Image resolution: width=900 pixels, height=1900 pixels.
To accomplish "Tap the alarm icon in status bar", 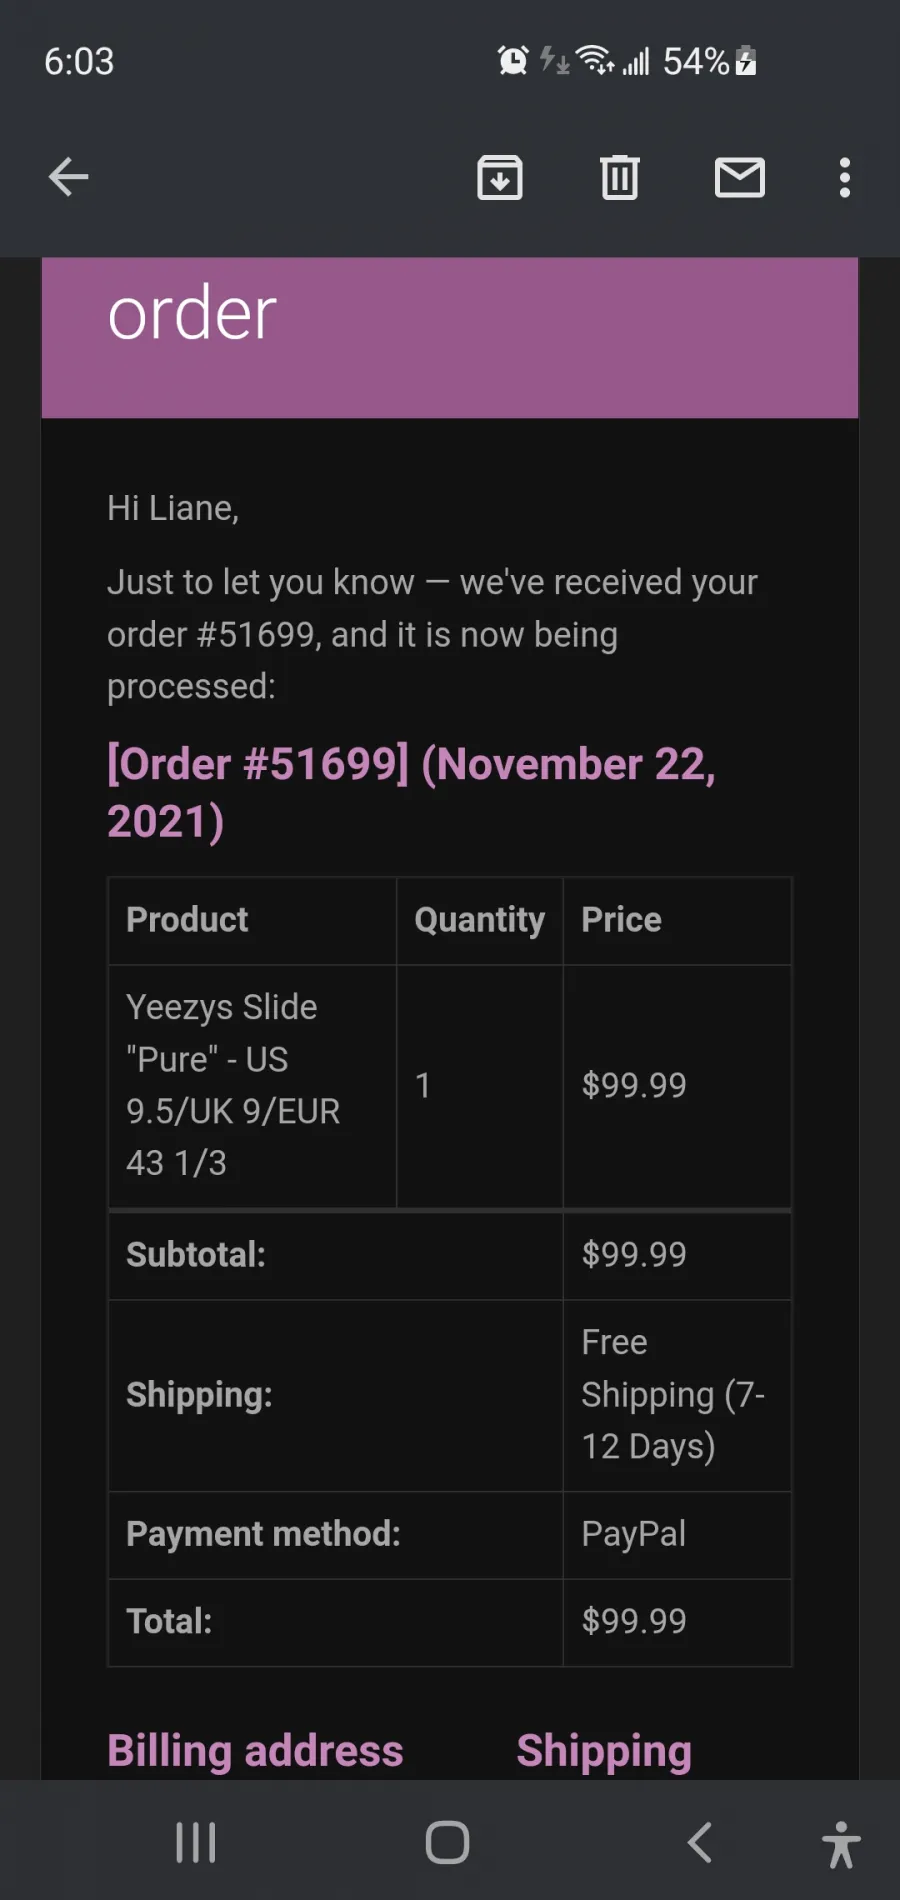I will [x=513, y=61].
